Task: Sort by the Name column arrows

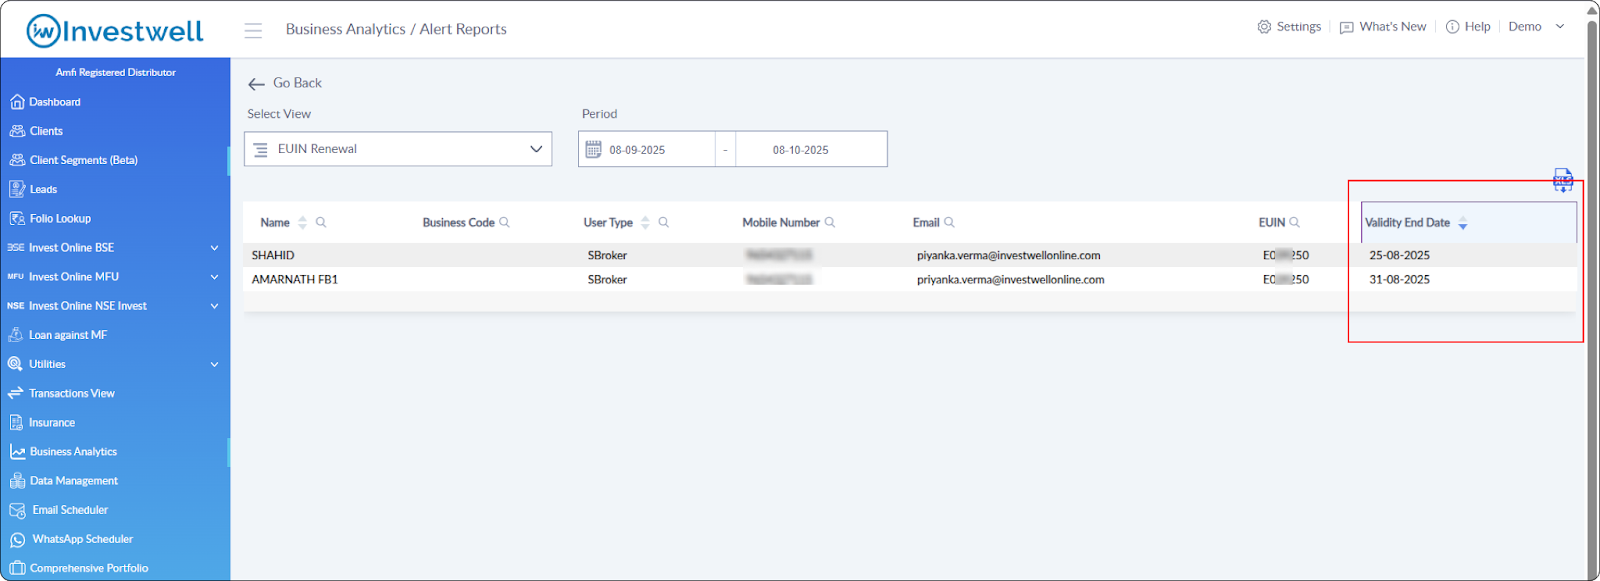Action: [303, 223]
